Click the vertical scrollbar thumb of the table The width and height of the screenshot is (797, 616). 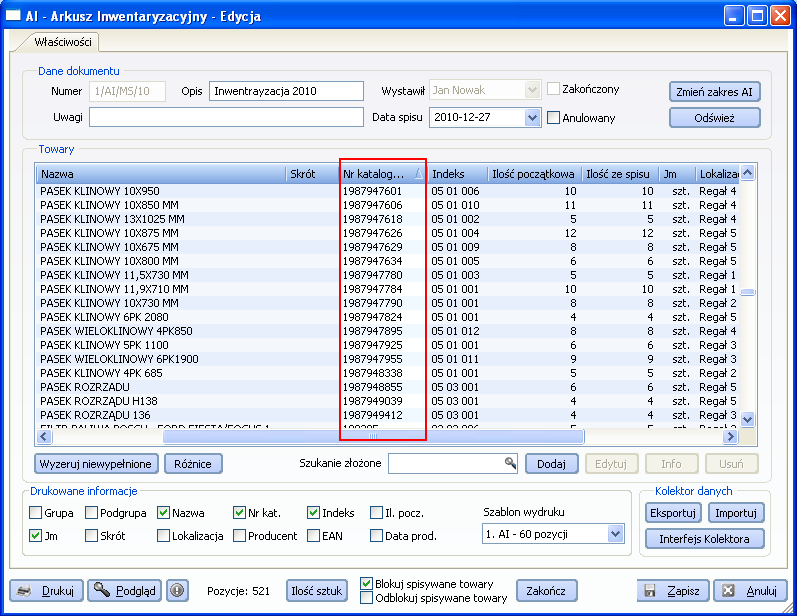pyautogui.click(x=747, y=292)
